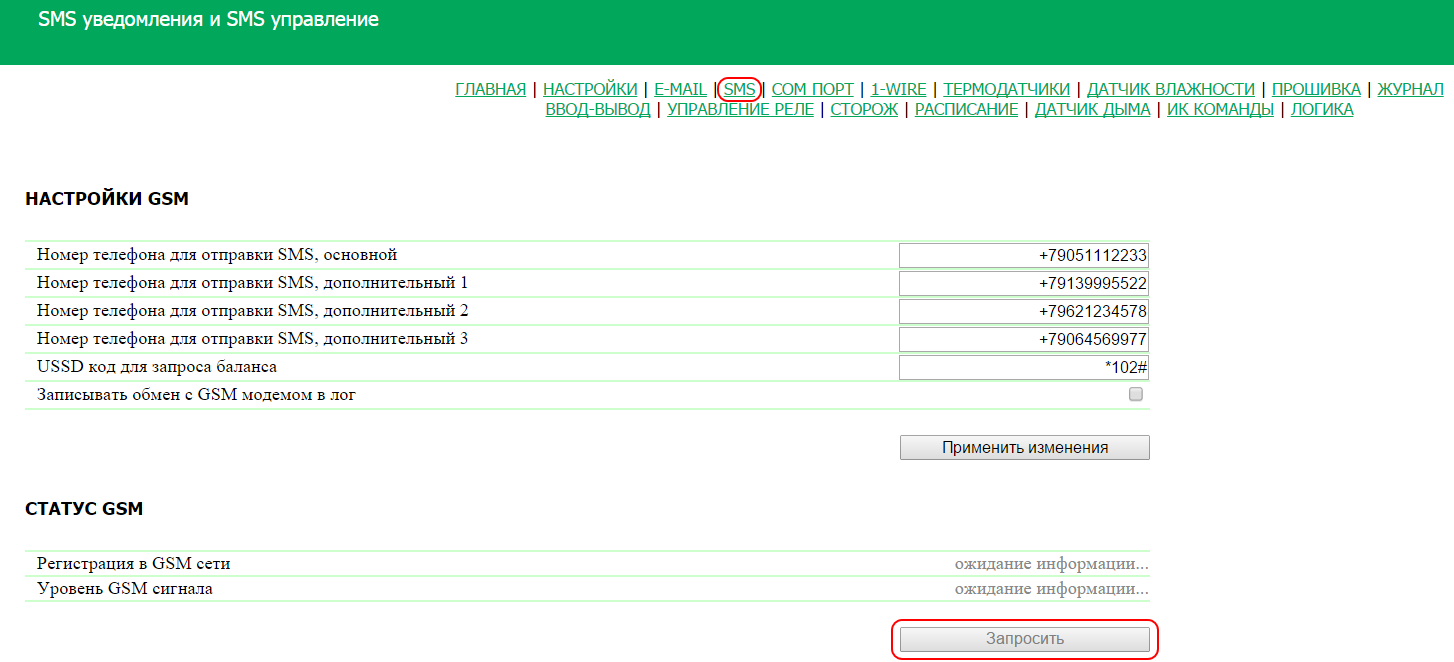Open the ГЛАВНАЯ navigation link

click(490, 90)
